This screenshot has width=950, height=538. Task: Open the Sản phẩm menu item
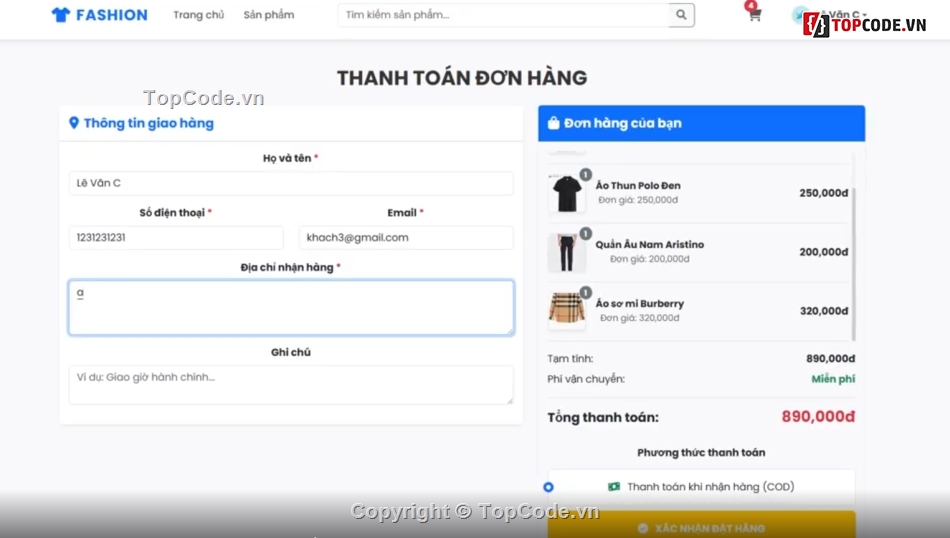coord(269,15)
